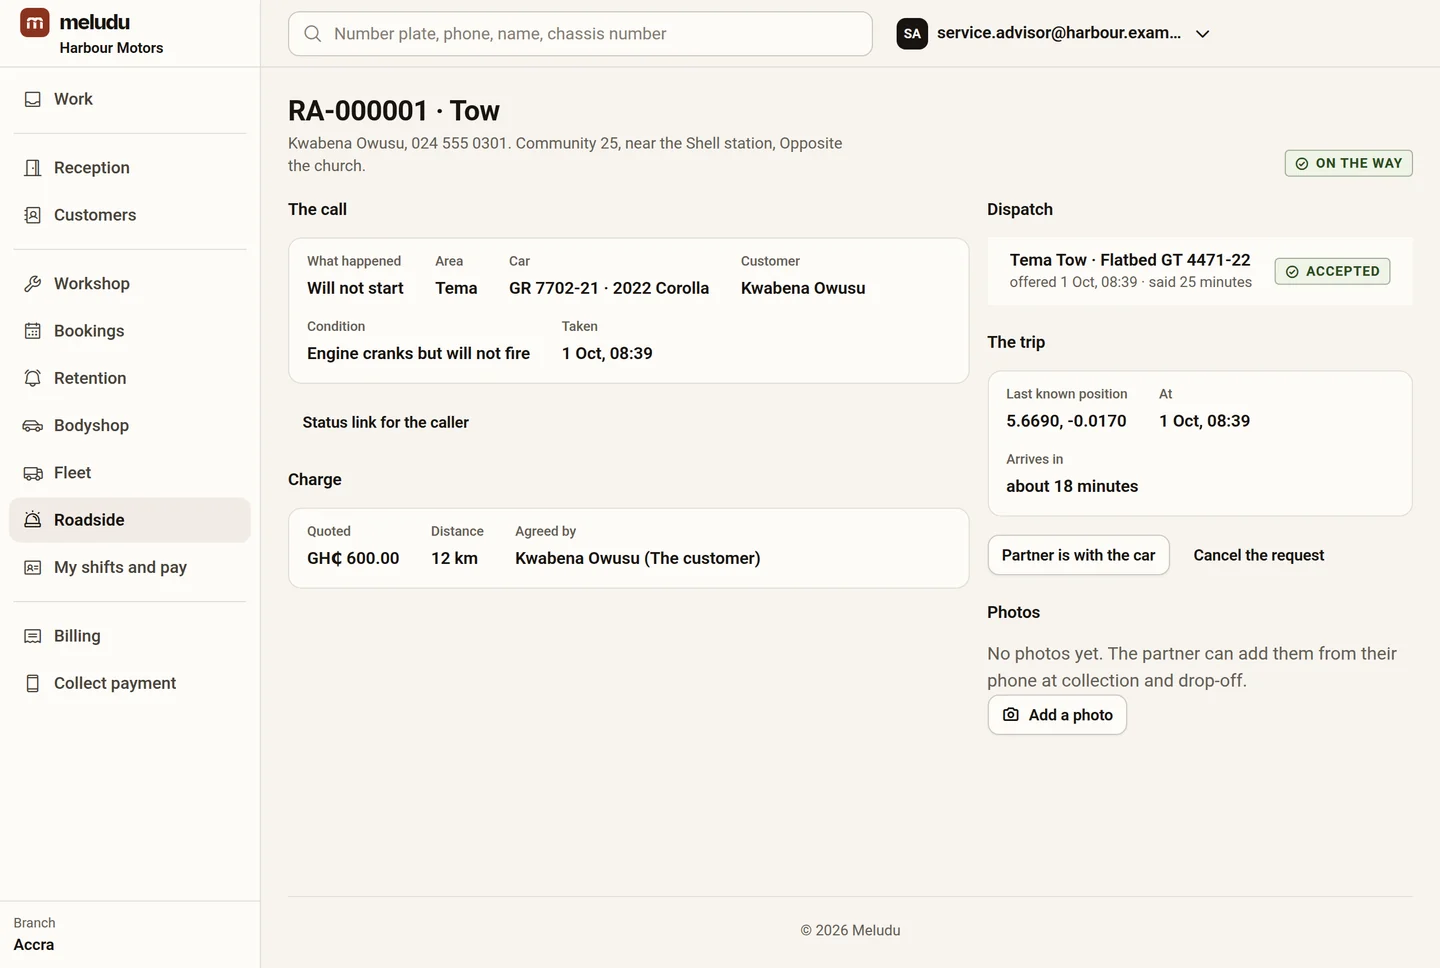Expand the service advisor account dropdown
1440x968 pixels.
(1203, 34)
